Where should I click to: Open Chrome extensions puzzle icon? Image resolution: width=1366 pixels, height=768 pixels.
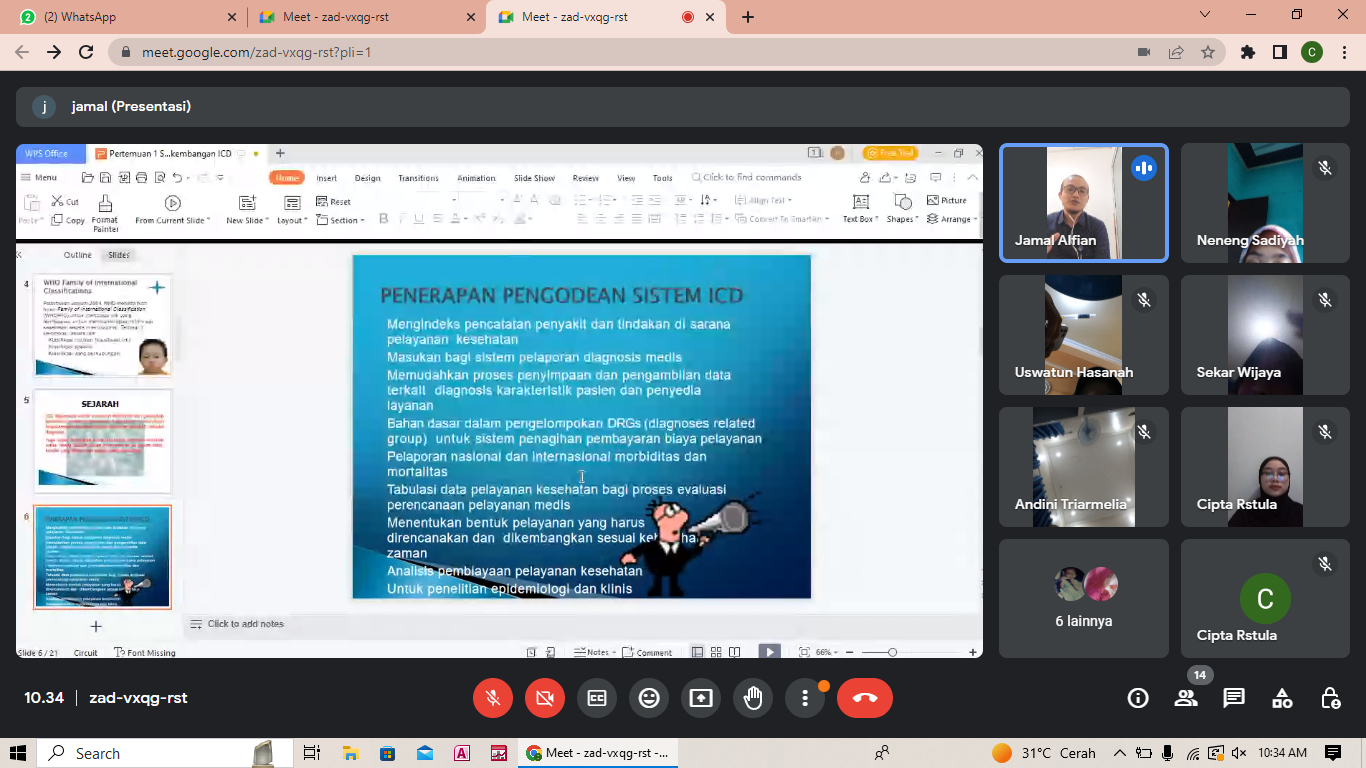pyautogui.click(x=1248, y=52)
